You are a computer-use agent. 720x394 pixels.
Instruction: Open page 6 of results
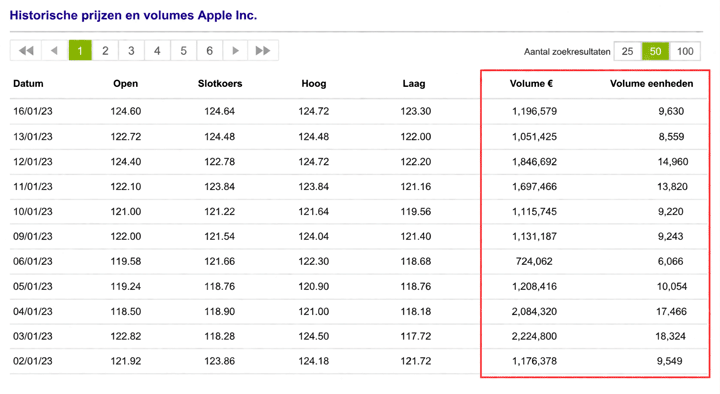tap(209, 51)
